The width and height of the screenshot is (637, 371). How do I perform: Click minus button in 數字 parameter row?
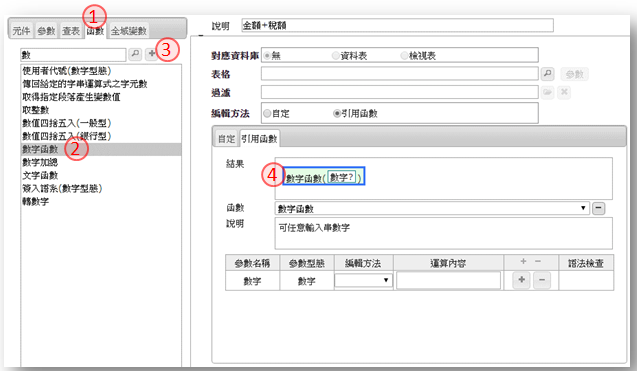point(542,280)
